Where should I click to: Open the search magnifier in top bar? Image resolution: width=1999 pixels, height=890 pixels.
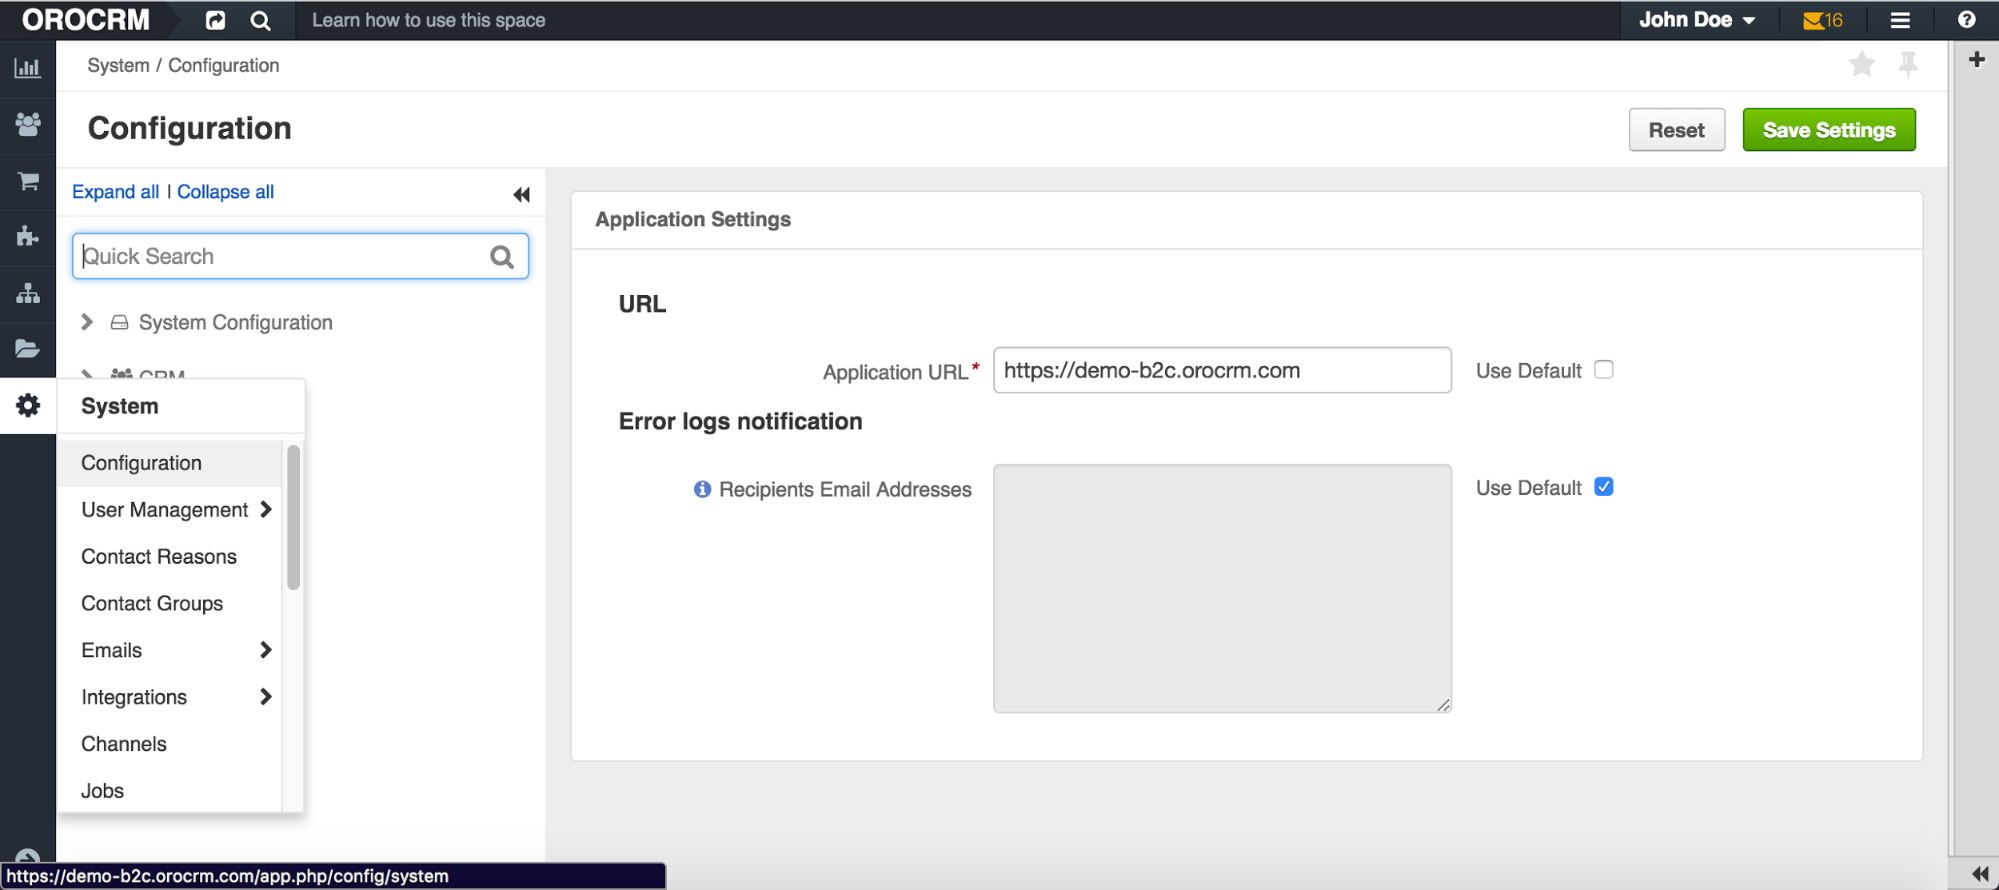coord(260,20)
